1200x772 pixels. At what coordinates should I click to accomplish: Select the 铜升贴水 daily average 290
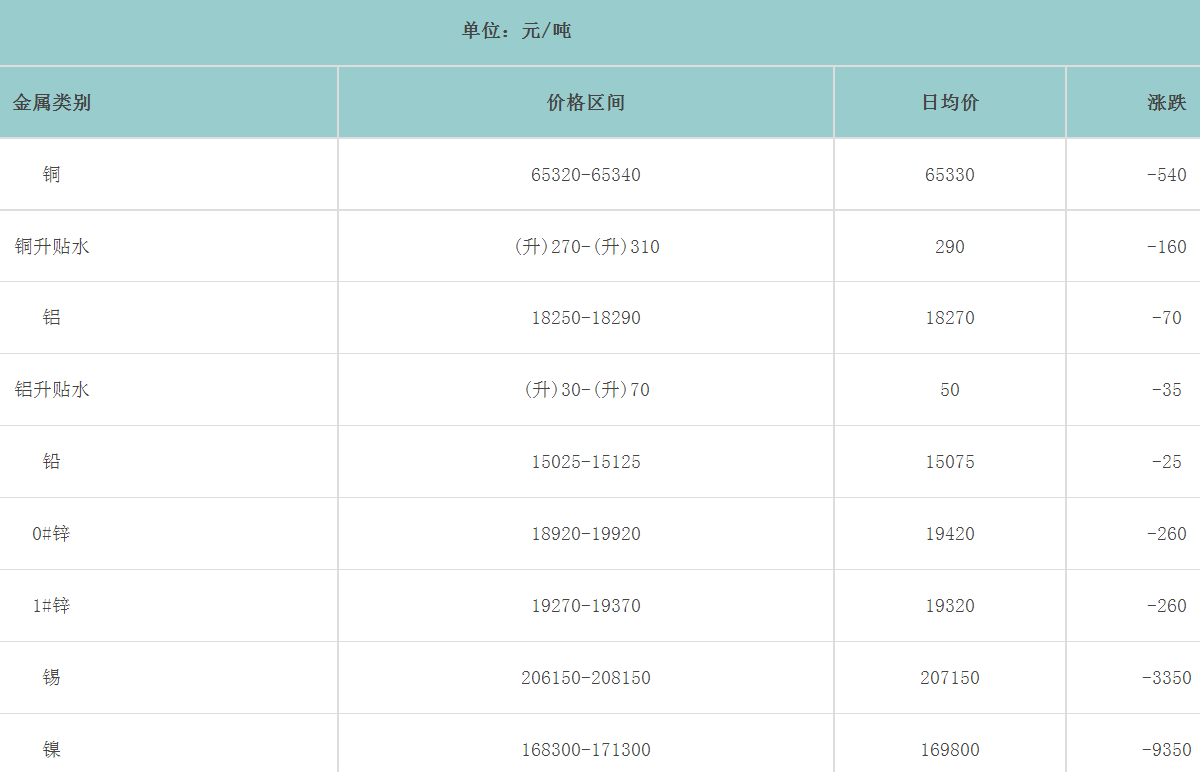point(950,246)
